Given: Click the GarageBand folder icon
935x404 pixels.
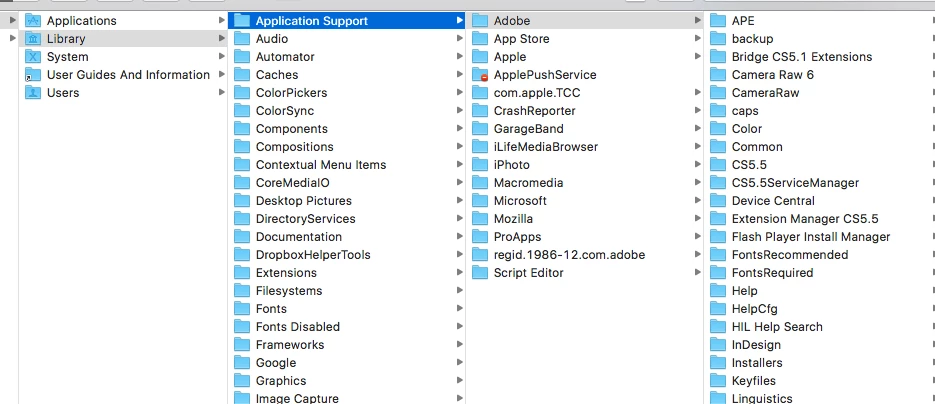Looking at the screenshot, I should [480, 129].
